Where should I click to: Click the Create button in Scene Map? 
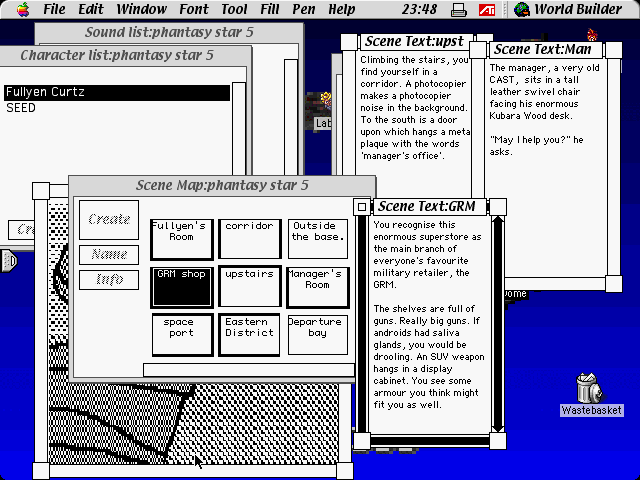tap(109, 220)
